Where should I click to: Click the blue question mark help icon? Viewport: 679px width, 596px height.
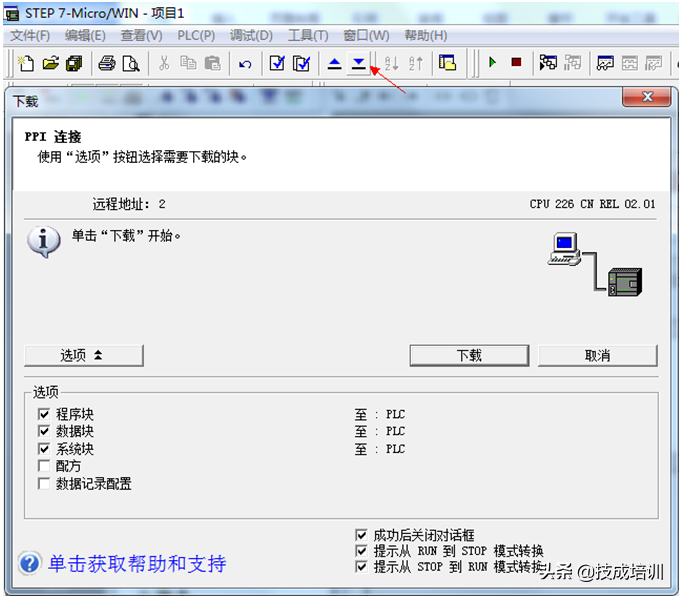pyautogui.click(x=29, y=564)
